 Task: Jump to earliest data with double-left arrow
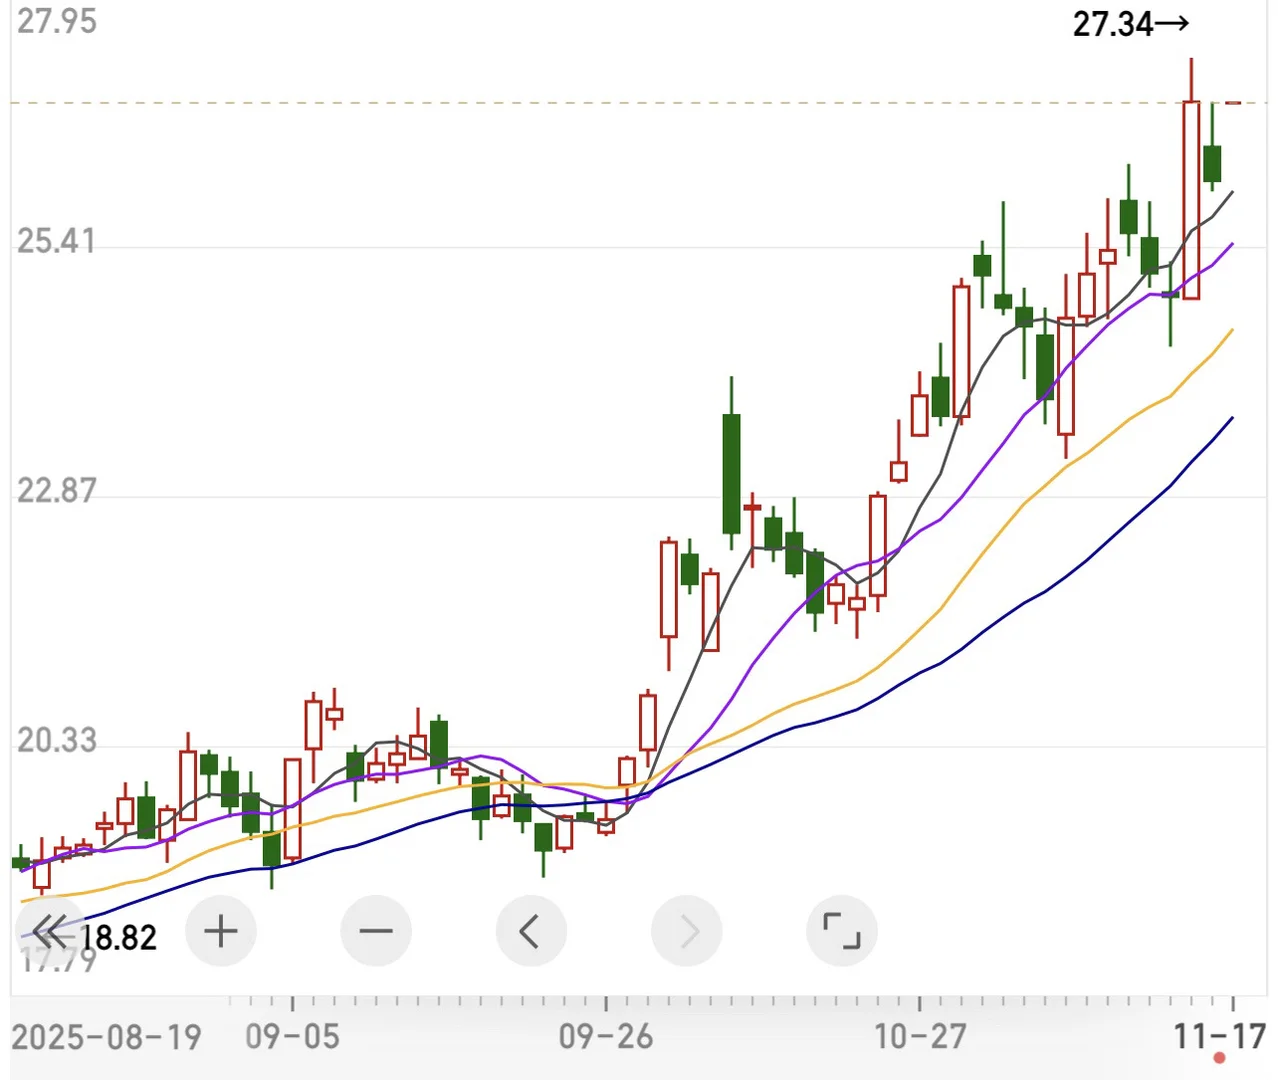click(x=50, y=931)
